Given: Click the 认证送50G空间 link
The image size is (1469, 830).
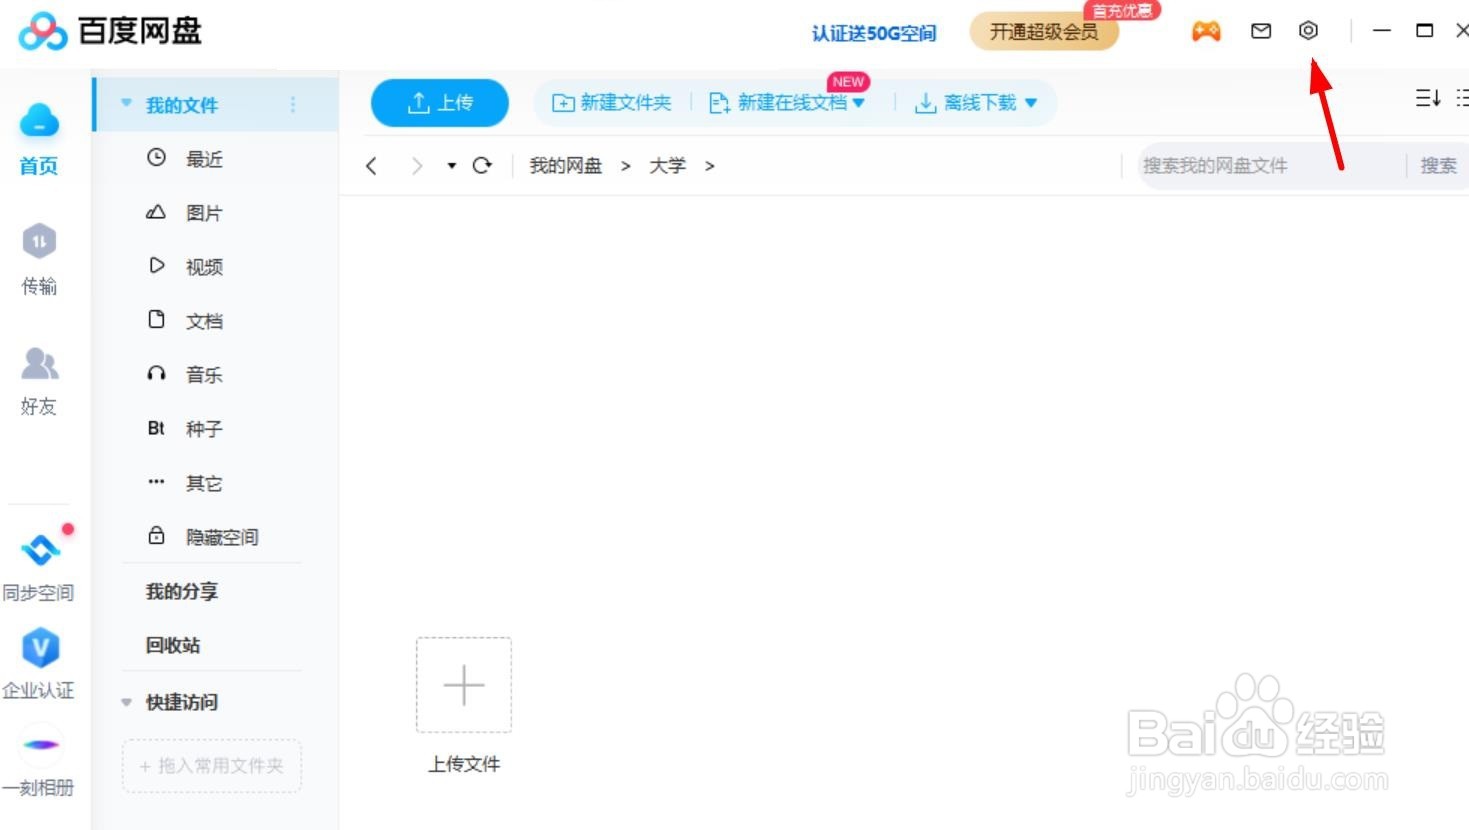Looking at the screenshot, I should (x=872, y=33).
